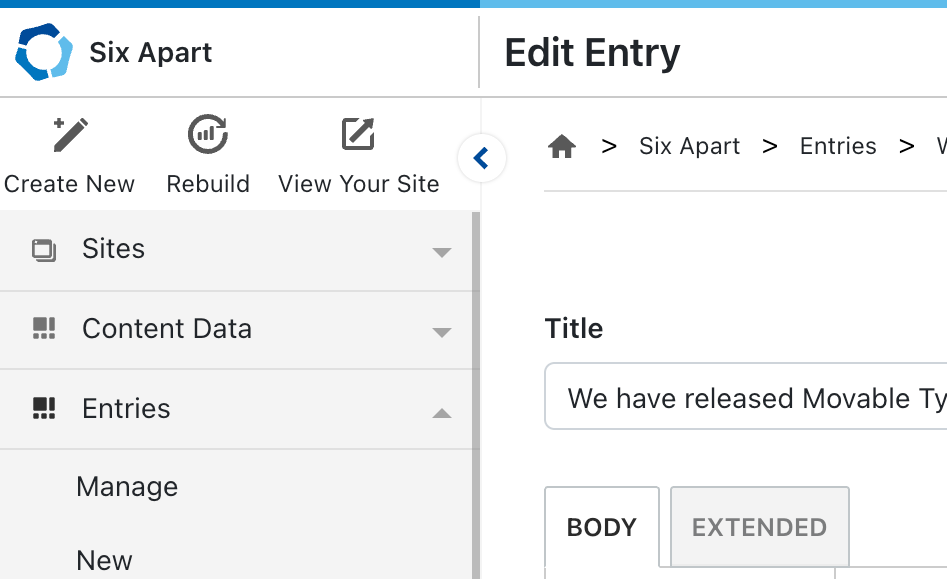Click the Six Apart breadcrumb link

[689, 147]
